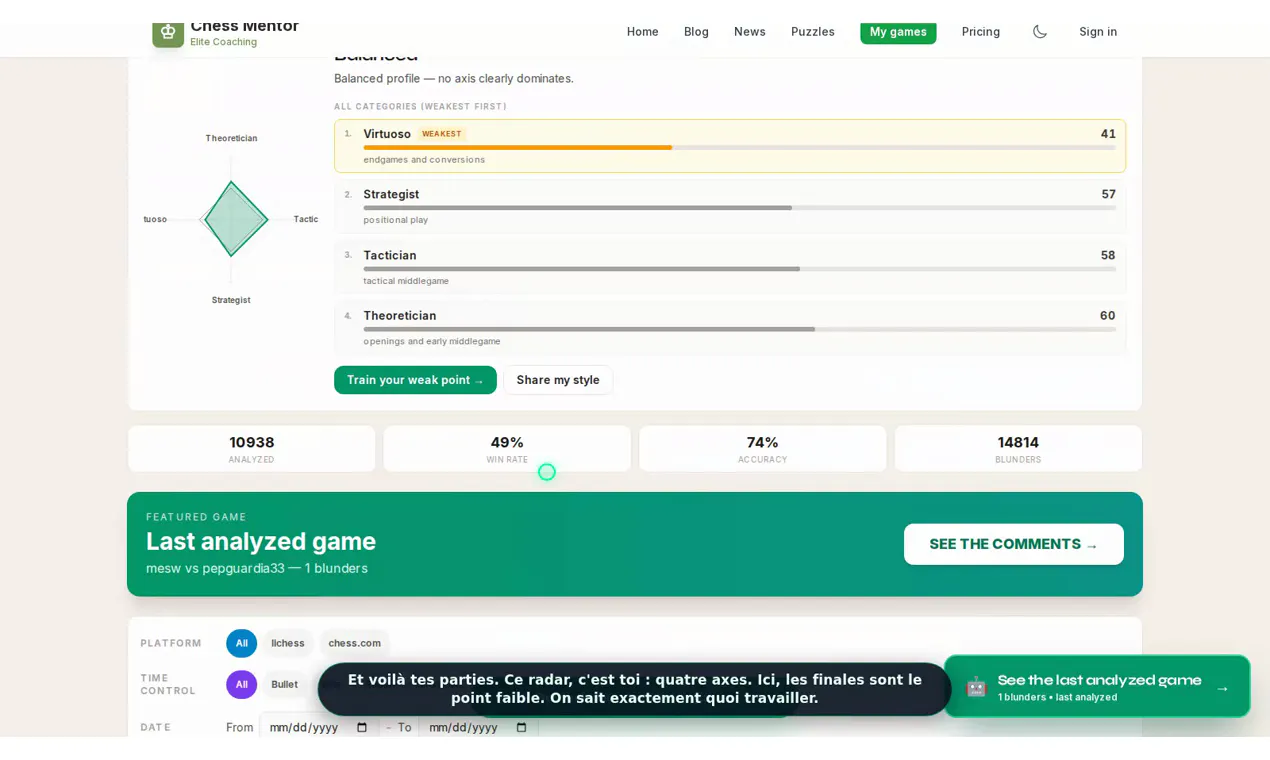This screenshot has width=1270, height=760.
Task: Click the WEAKEST badge next to Virtuoso
Action: click(442, 134)
